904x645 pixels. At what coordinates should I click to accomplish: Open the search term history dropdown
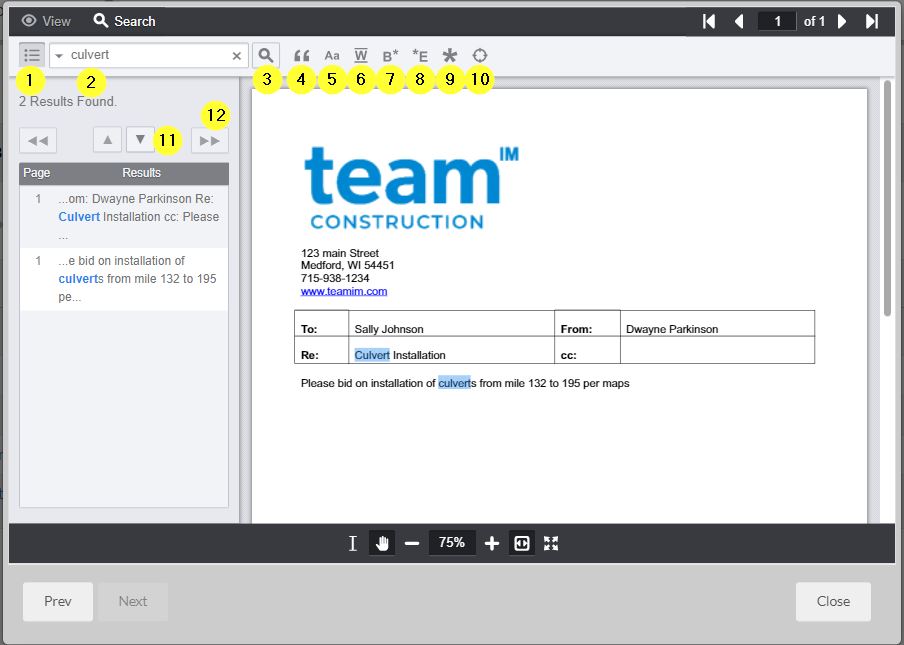tap(60, 55)
